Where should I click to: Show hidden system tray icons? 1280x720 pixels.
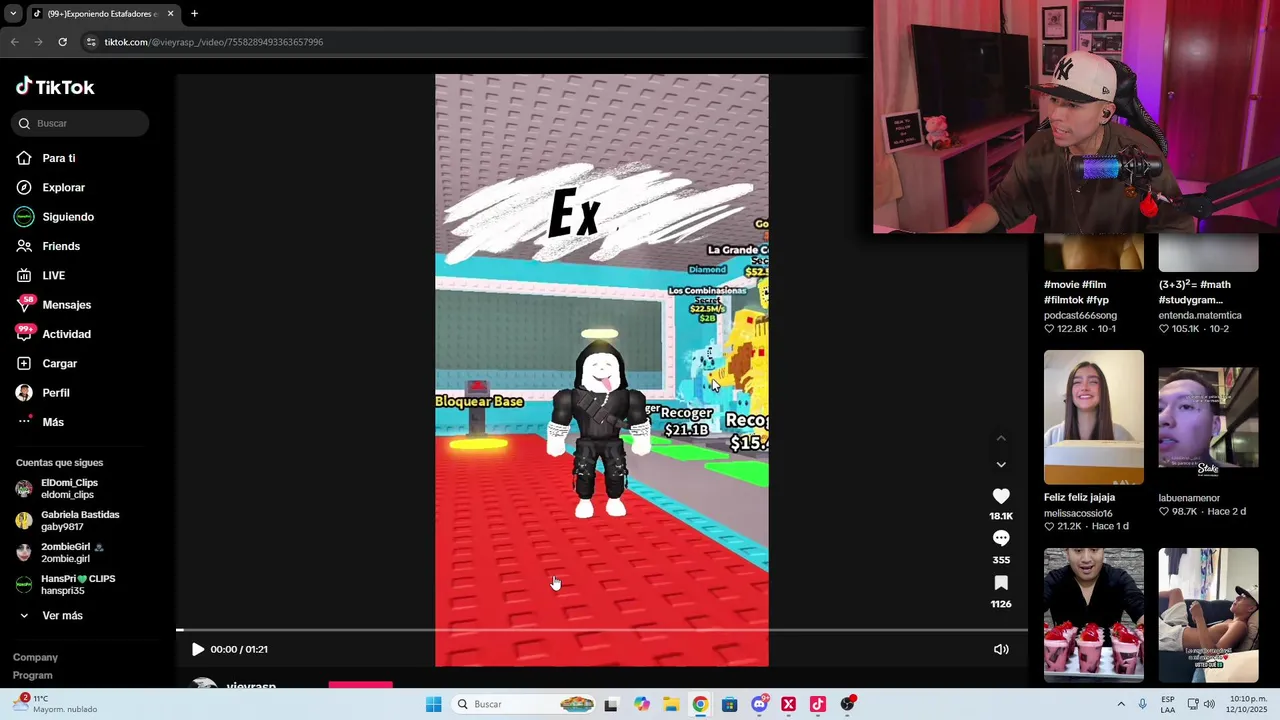[x=1120, y=704]
